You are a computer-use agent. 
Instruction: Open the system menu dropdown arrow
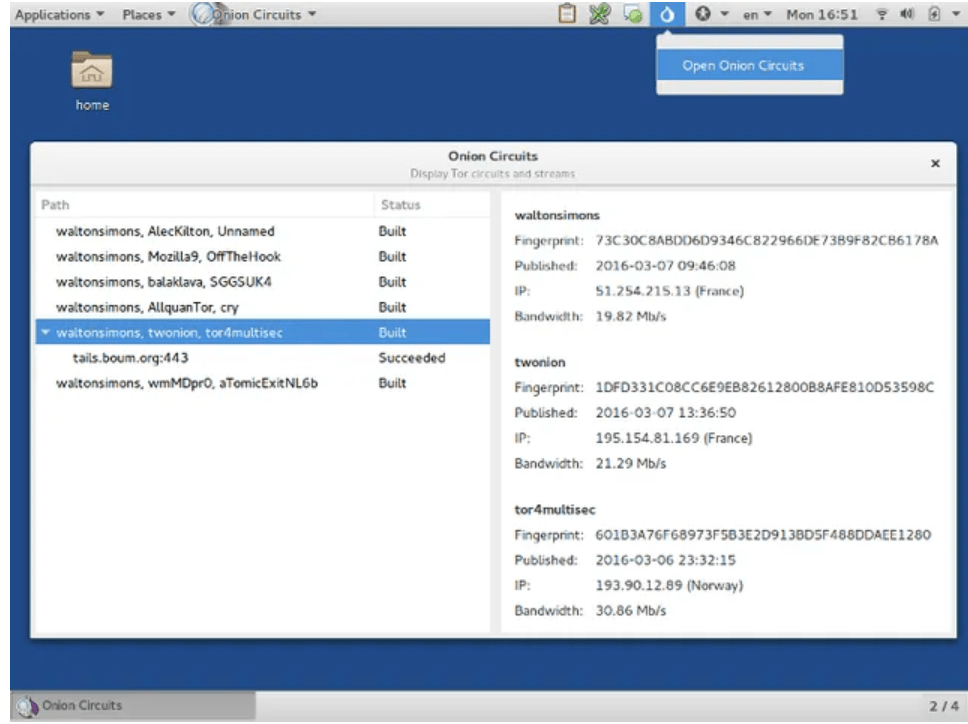point(956,14)
